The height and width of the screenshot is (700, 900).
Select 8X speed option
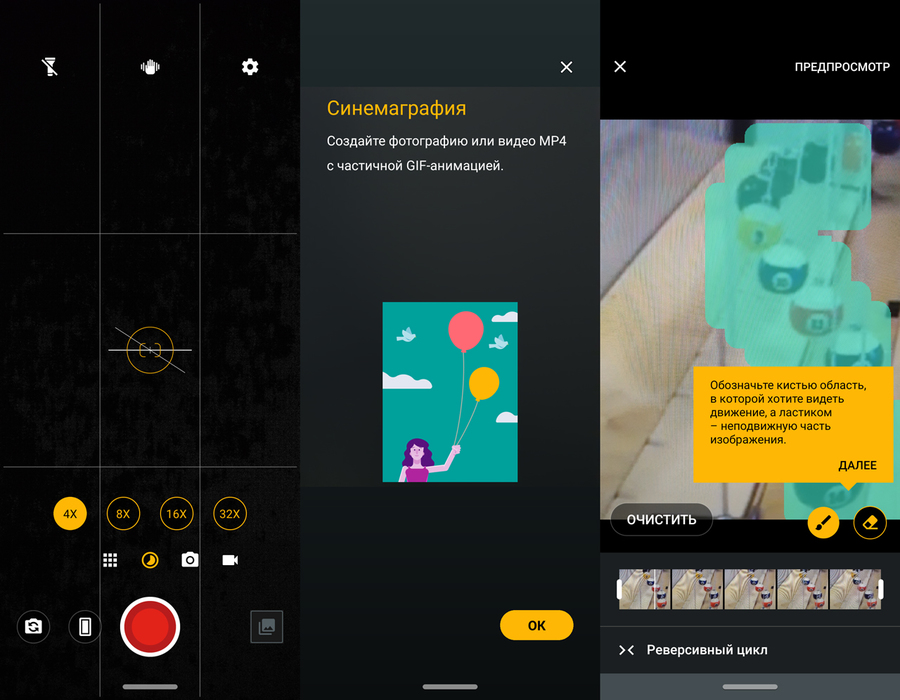tap(123, 514)
